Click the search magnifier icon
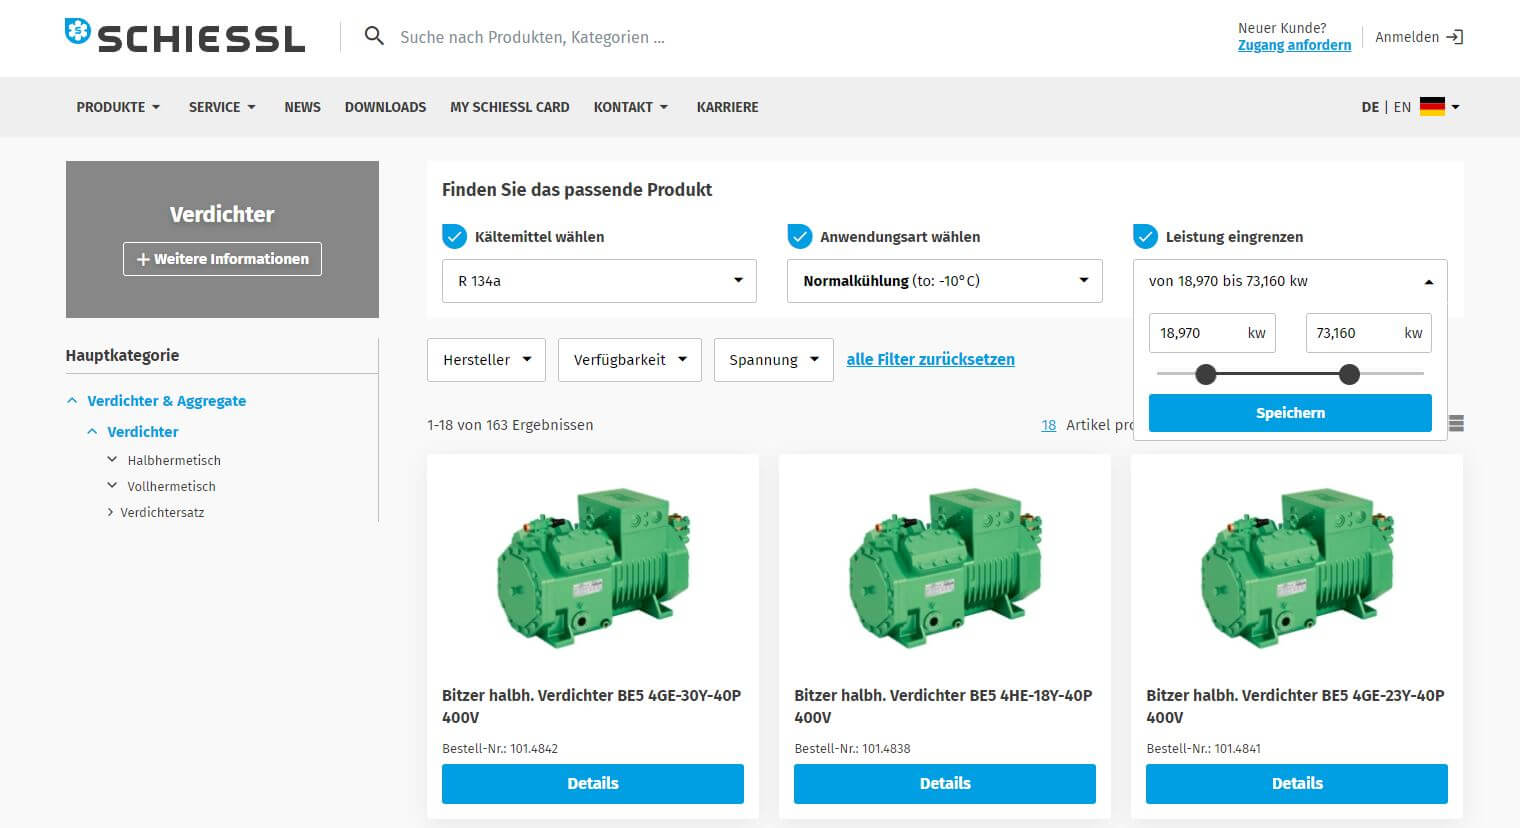1520x828 pixels. [x=374, y=37]
